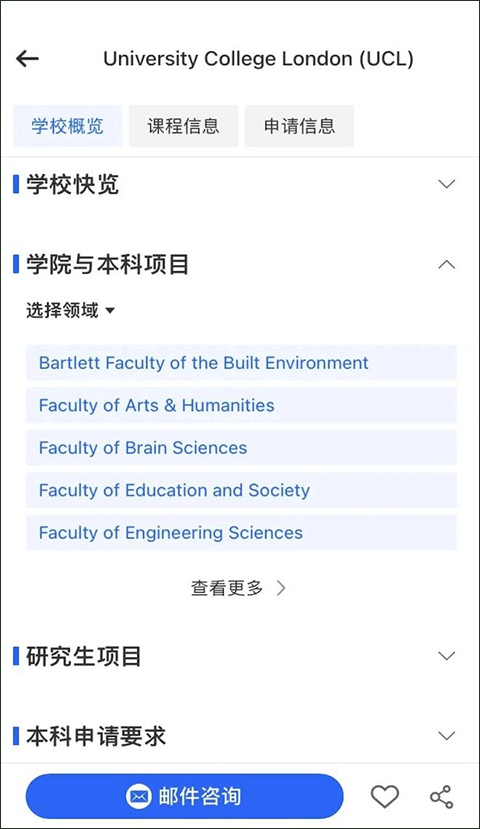
Task: Tap the back arrow icon
Action: [x=27, y=59]
